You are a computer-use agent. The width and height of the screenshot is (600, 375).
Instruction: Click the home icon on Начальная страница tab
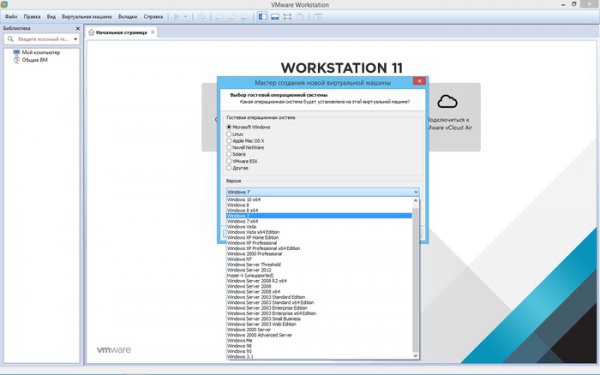click(91, 33)
